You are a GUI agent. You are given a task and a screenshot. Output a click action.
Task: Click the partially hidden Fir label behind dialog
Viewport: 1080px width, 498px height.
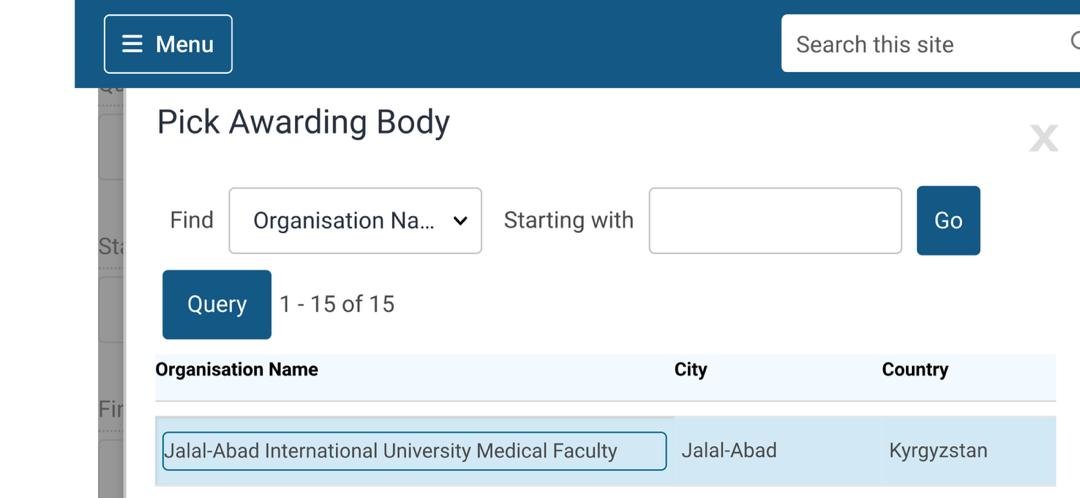(109, 410)
